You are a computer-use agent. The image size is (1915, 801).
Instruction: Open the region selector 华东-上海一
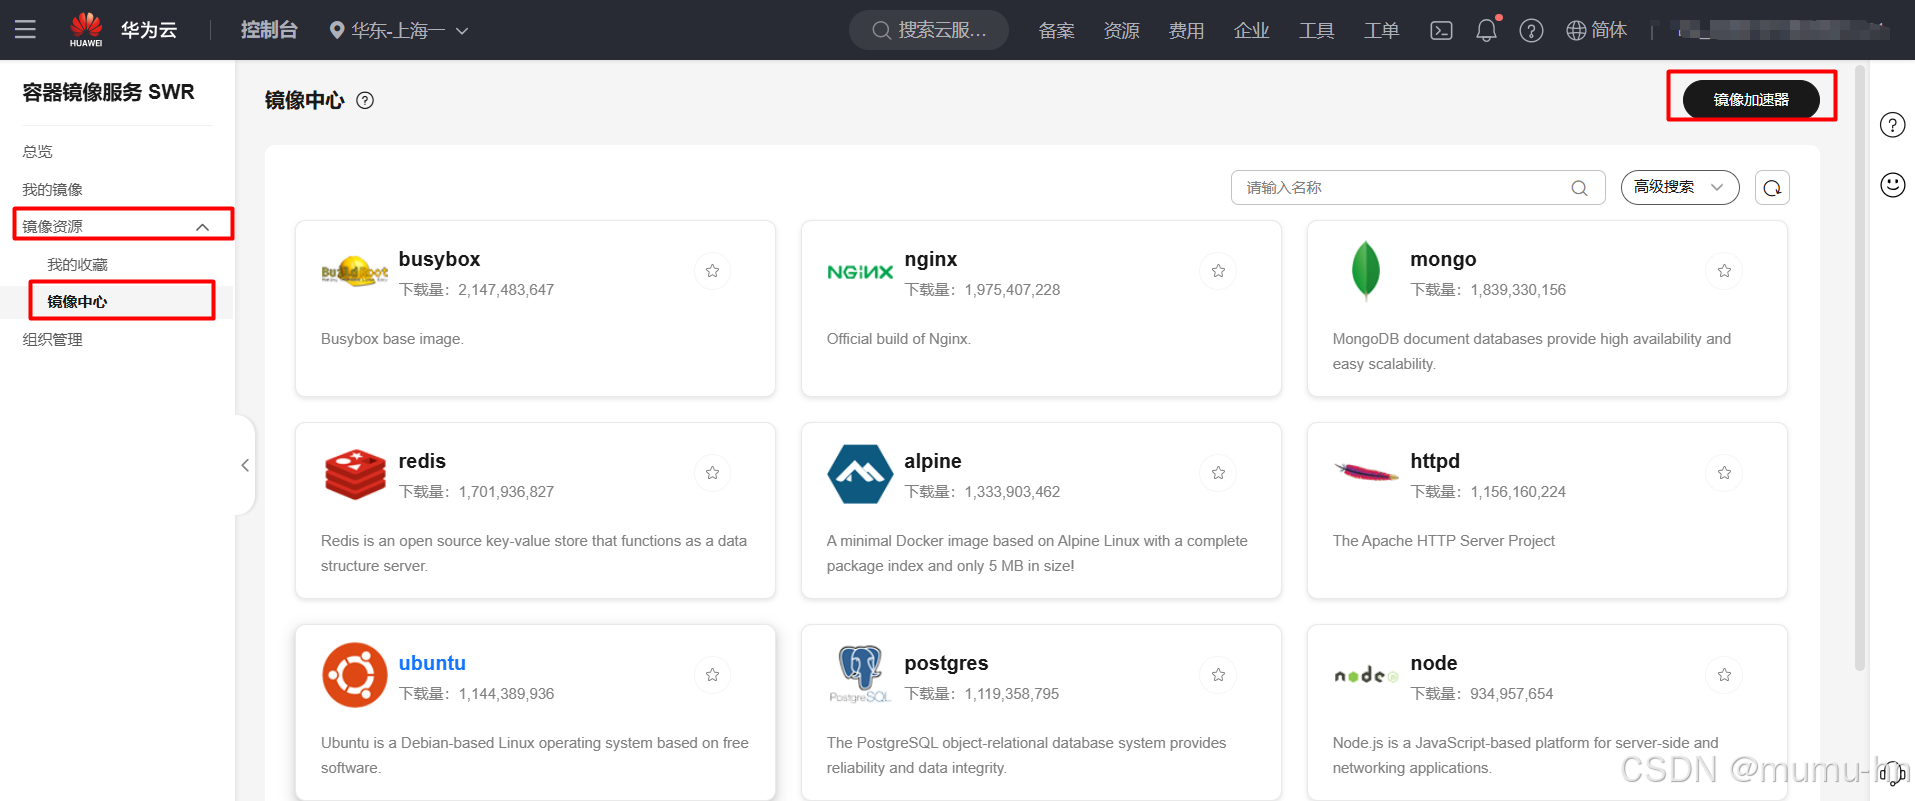pos(399,30)
